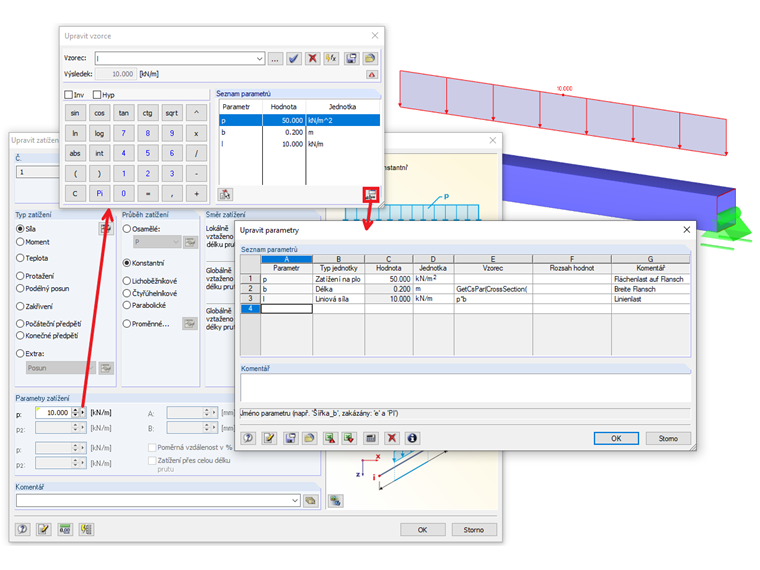760x570 pixels.
Task: Select Osamělé load distribution radio
Action: point(127,229)
